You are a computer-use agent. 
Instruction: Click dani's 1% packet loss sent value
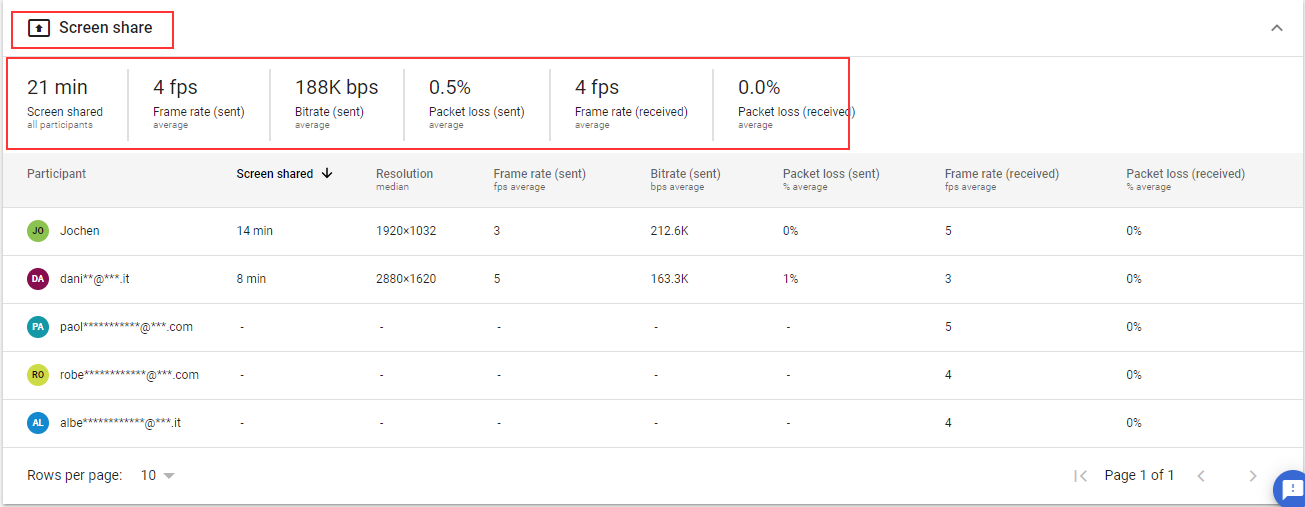click(790, 279)
